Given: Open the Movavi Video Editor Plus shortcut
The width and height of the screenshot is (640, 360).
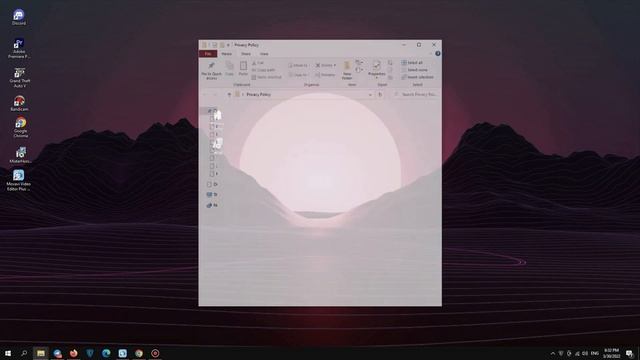Looking at the screenshot, I should [18, 180].
